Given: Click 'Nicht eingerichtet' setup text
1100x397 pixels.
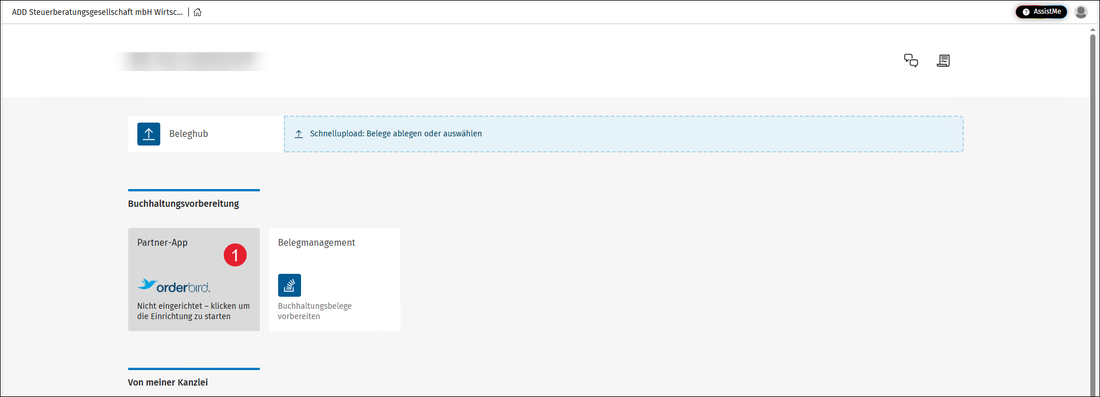Looking at the screenshot, I should (194, 311).
